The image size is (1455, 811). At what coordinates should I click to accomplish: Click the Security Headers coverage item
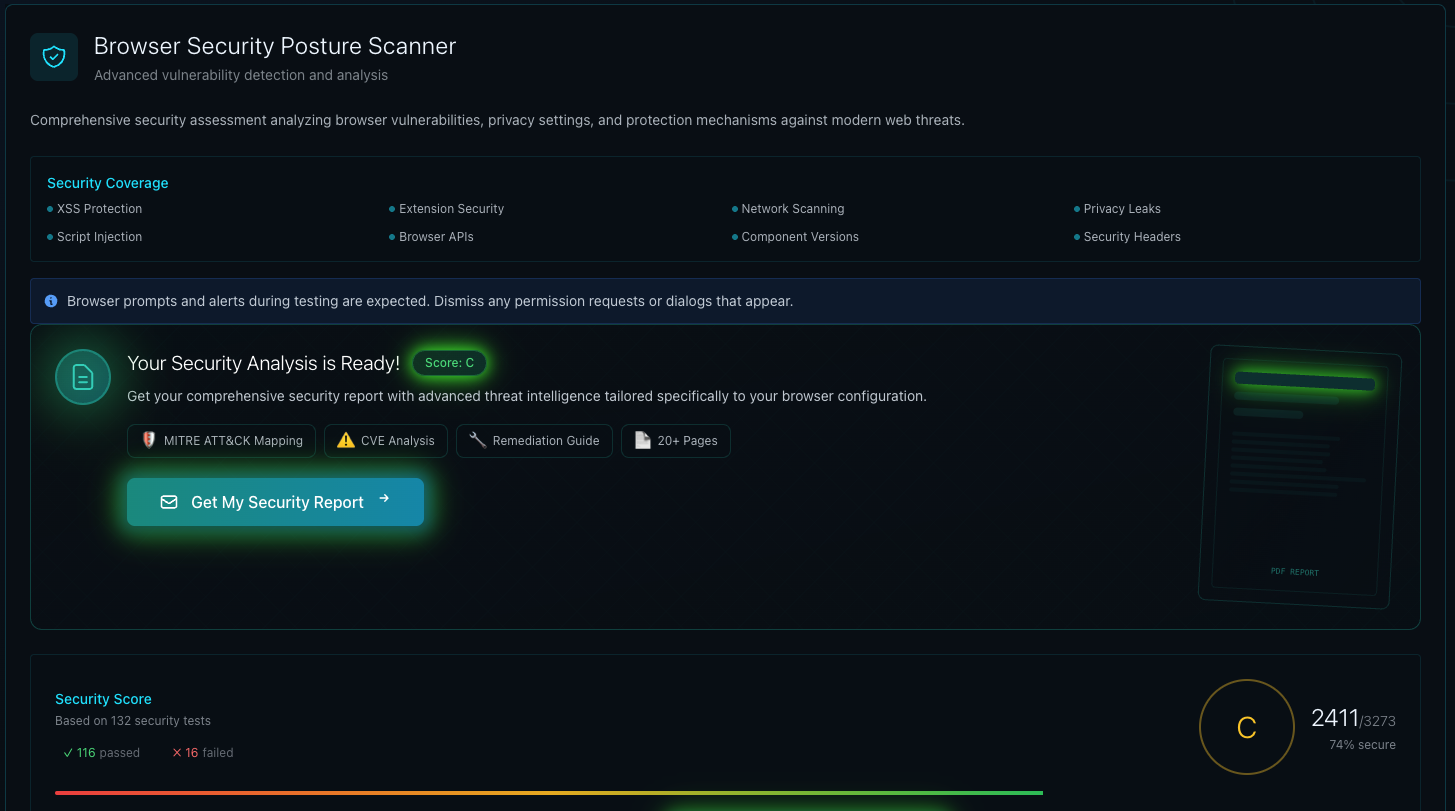point(1127,237)
